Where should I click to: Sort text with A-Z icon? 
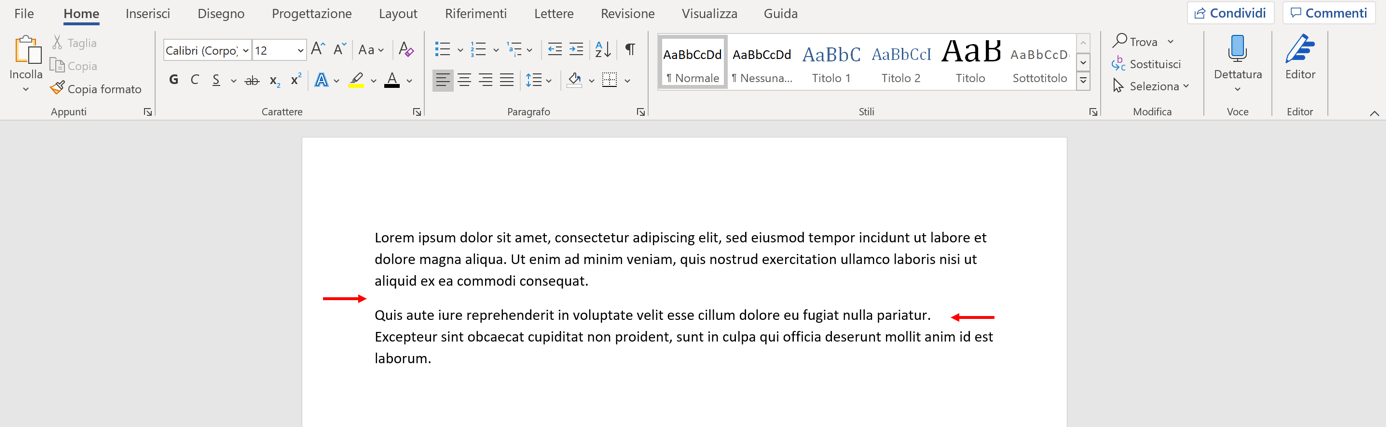coord(603,49)
